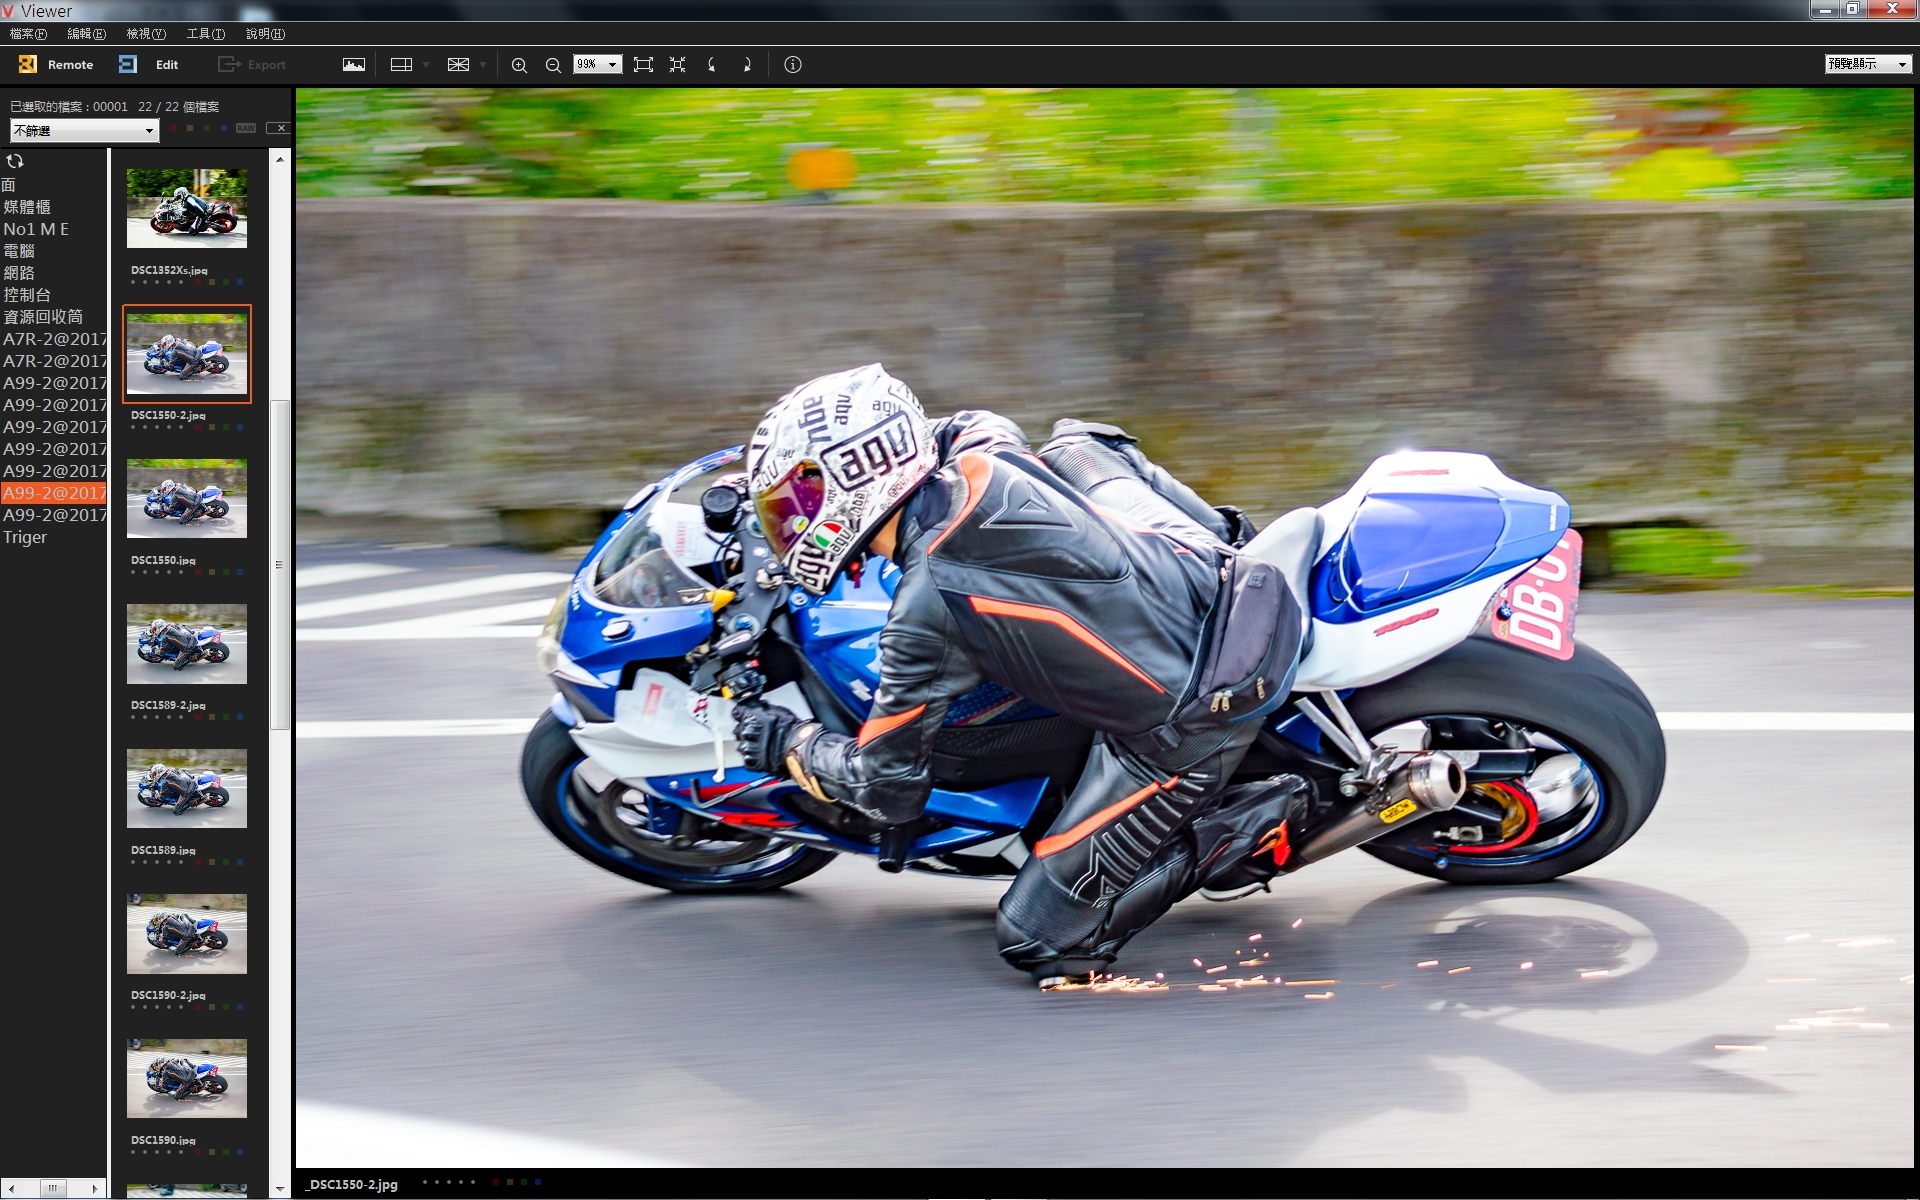Viewport: 1920px width, 1200px height.
Task: Select the No1 M E tree entry
Action: tap(36, 229)
